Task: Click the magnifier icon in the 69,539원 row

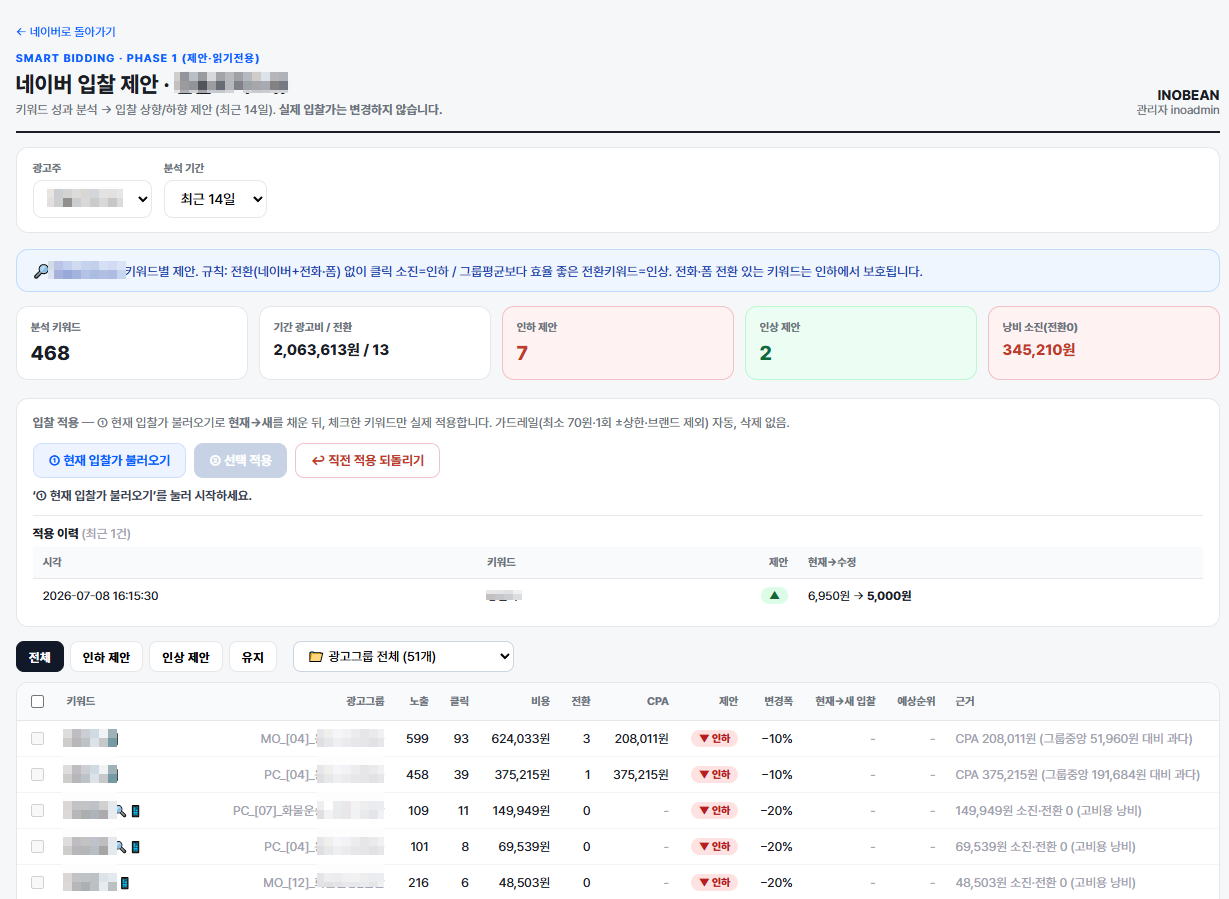Action: click(121, 847)
